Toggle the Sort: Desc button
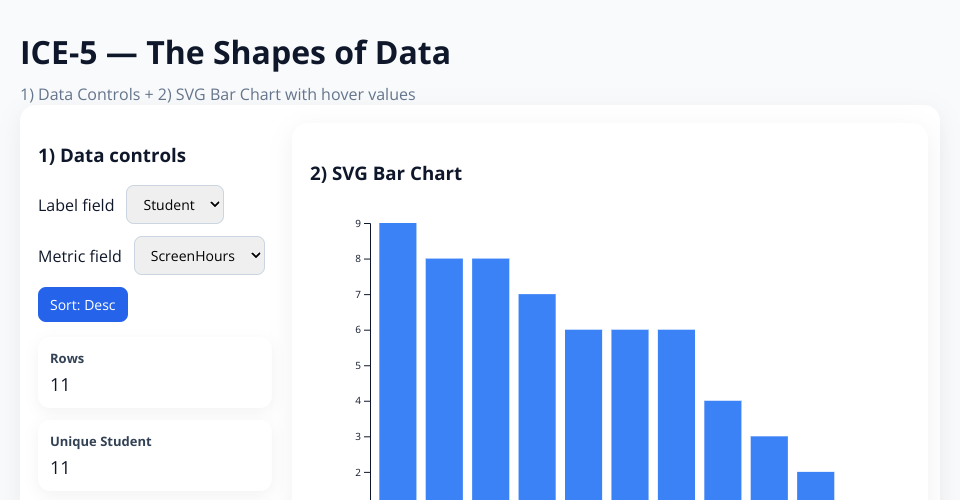The height and width of the screenshot is (500, 960). (83, 304)
